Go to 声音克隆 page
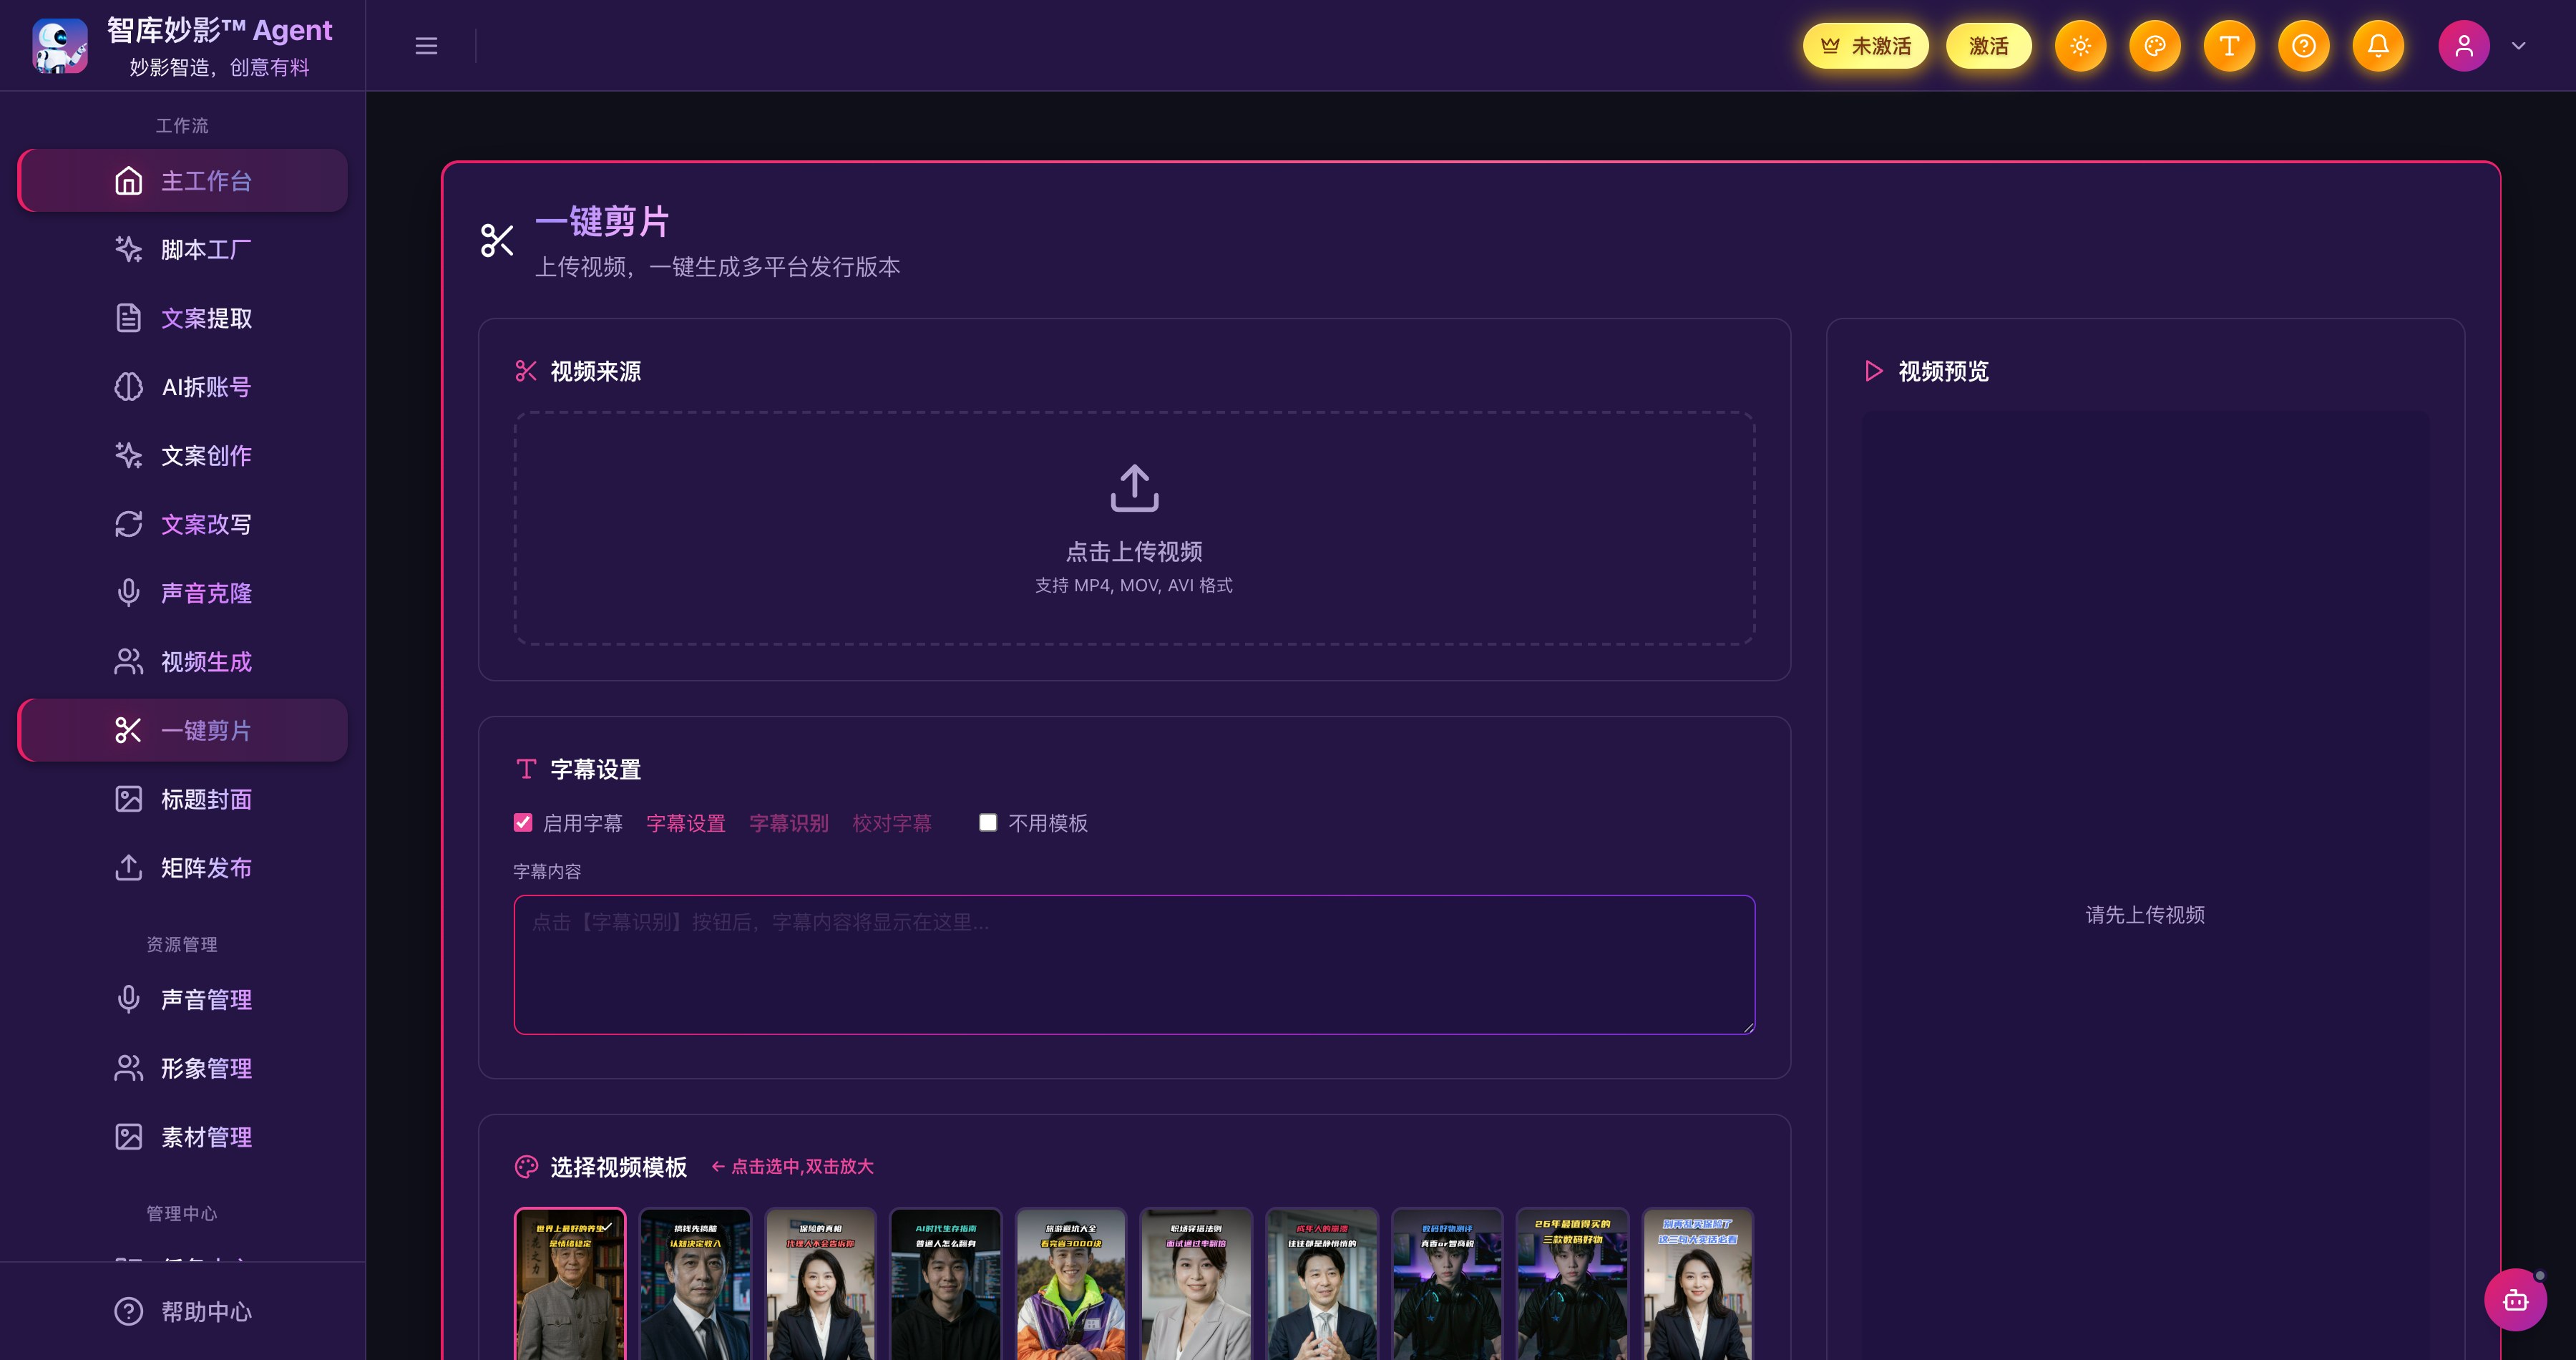Viewport: 2576px width, 1360px height. (x=183, y=593)
